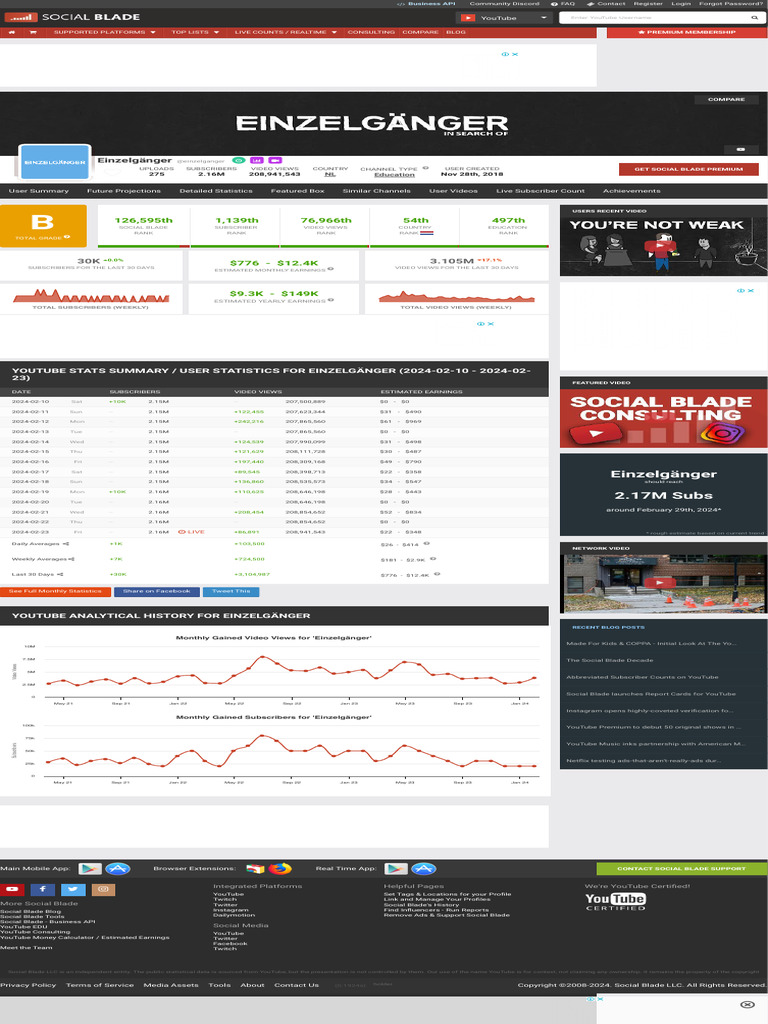The width and height of the screenshot is (768, 1024).
Task: Open the Blog menu item
Action: click(456, 32)
